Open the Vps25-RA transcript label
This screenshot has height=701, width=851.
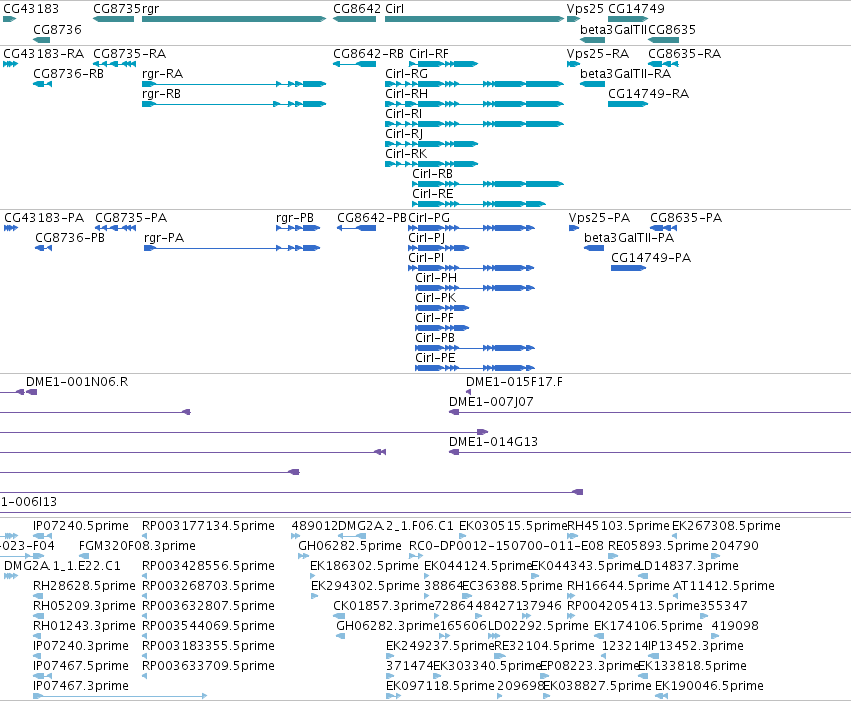click(x=598, y=54)
